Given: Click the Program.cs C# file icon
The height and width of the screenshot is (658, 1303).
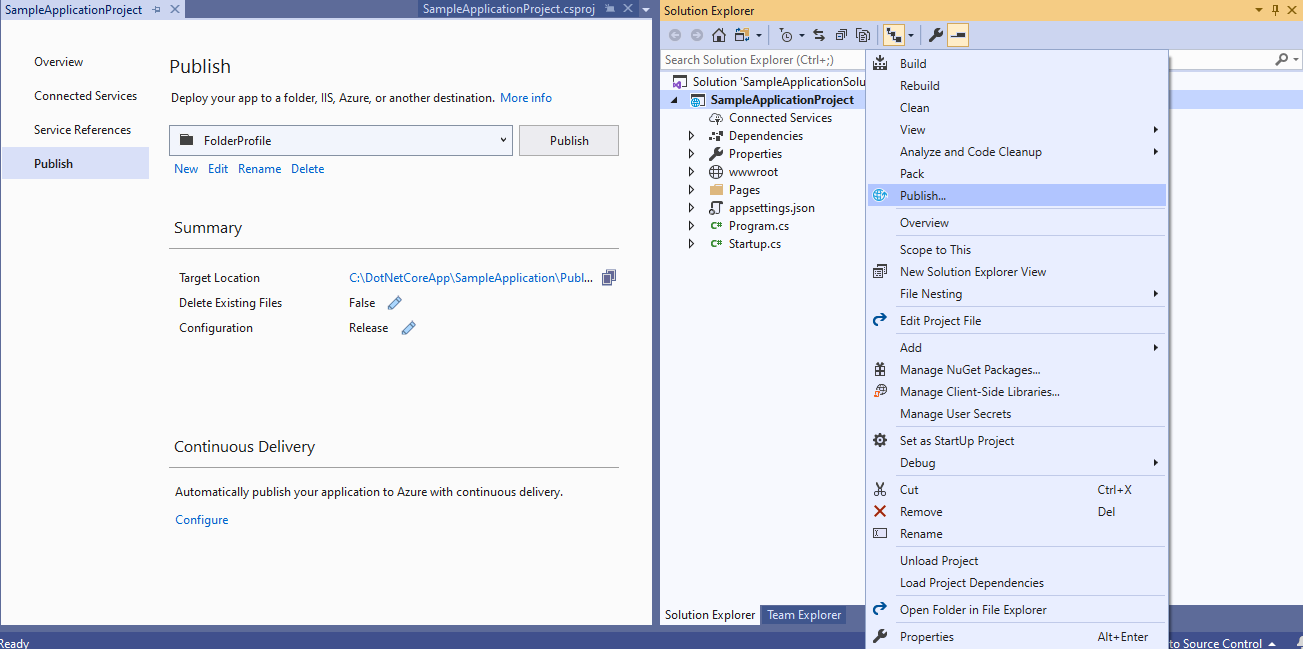Looking at the screenshot, I should point(716,226).
